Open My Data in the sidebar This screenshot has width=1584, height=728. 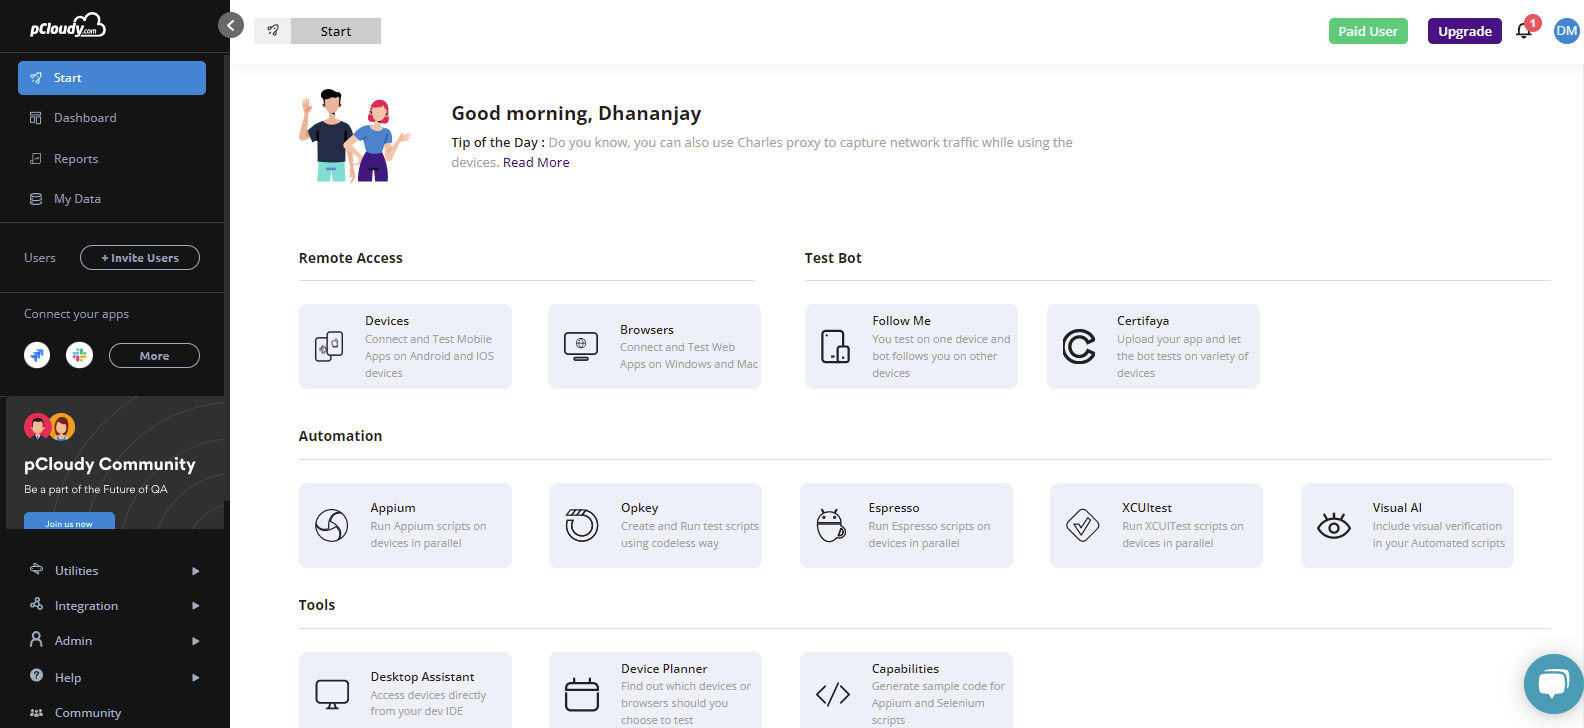point(77,199)
